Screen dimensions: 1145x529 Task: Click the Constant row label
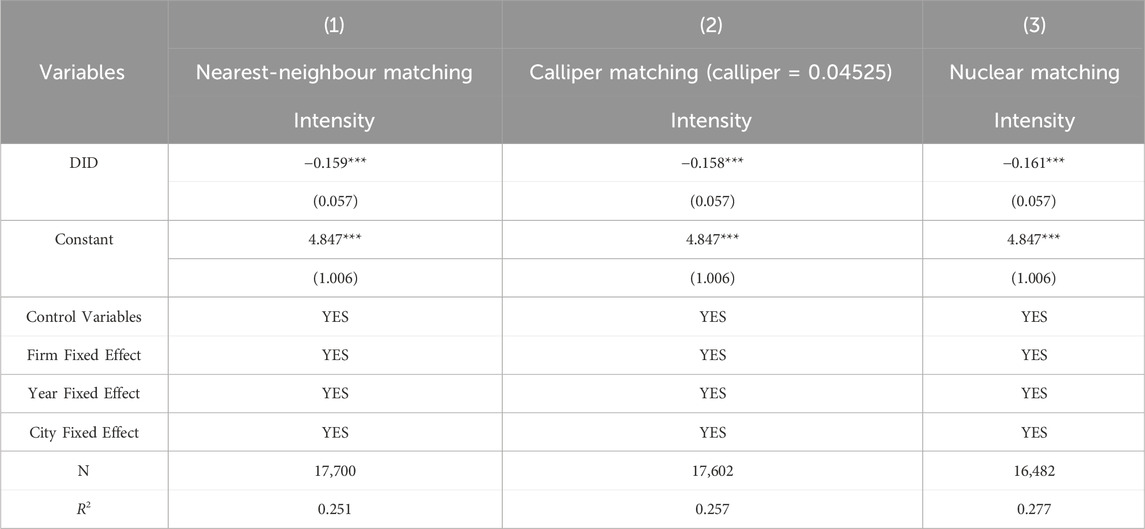tap(83, 239)
